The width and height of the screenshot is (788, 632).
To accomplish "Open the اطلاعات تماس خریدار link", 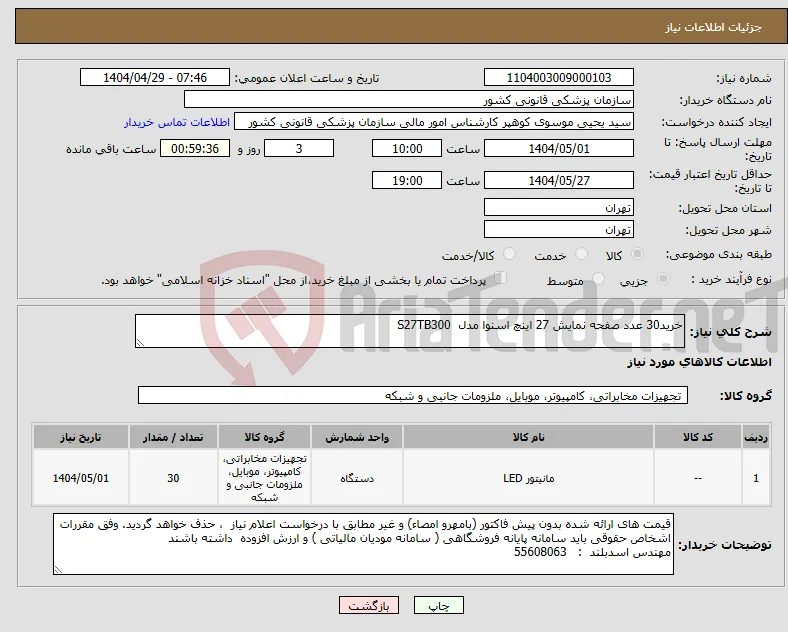I will pos(177,122).
